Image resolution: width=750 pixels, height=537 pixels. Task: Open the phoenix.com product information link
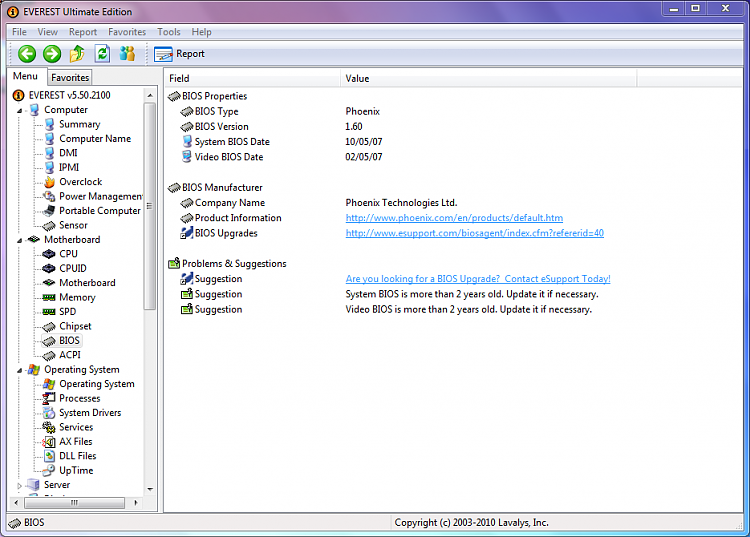(454, 218)
